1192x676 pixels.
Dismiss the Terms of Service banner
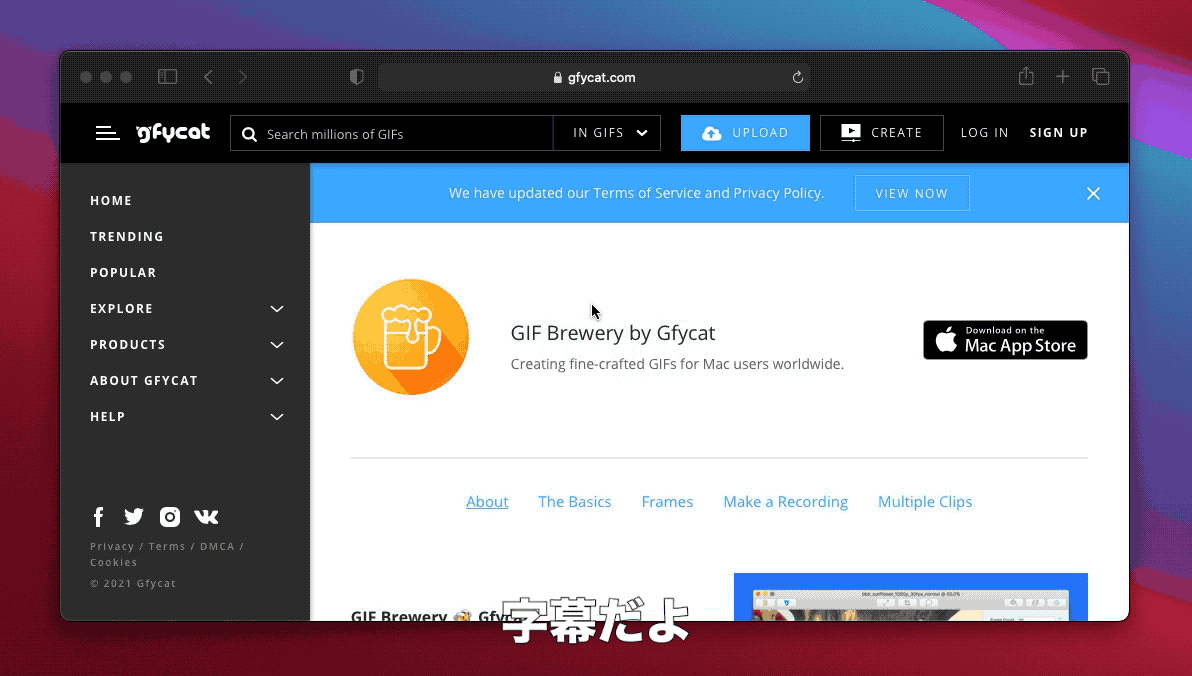[1093, 193]
